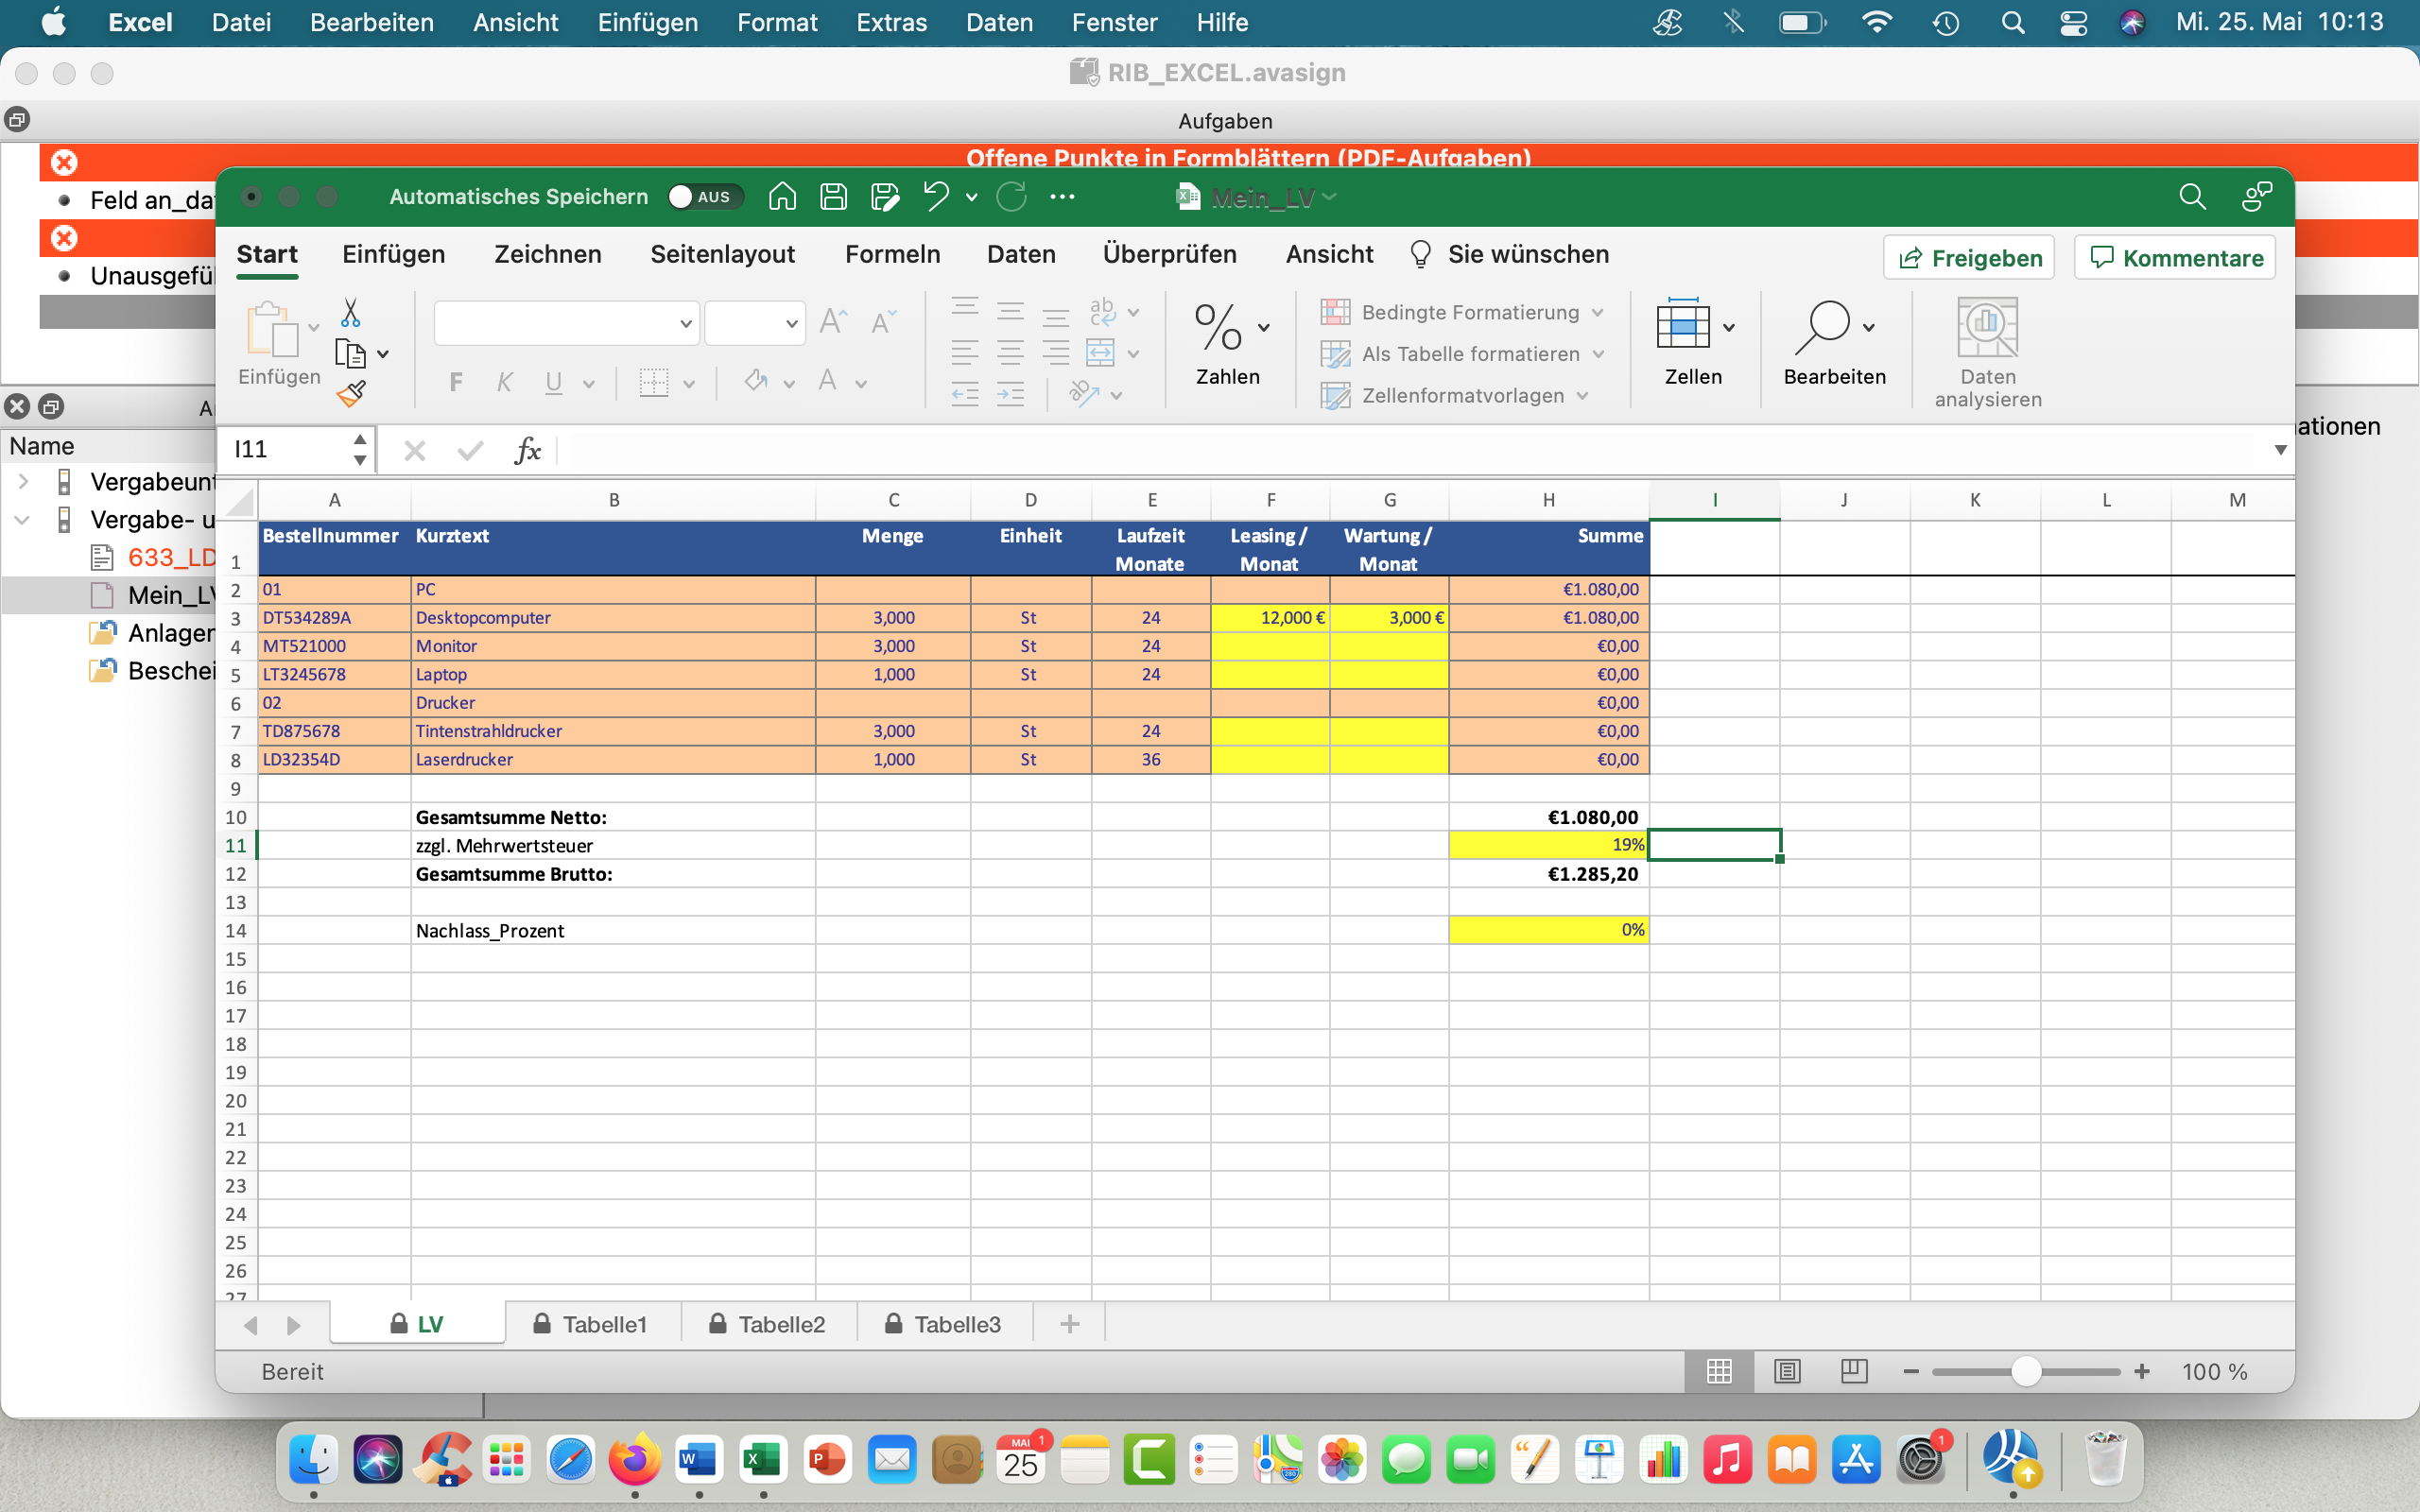Switch to Normal grid view icon
The width and height of the screenshot is (2420, 1512).
(1719, 1371)
